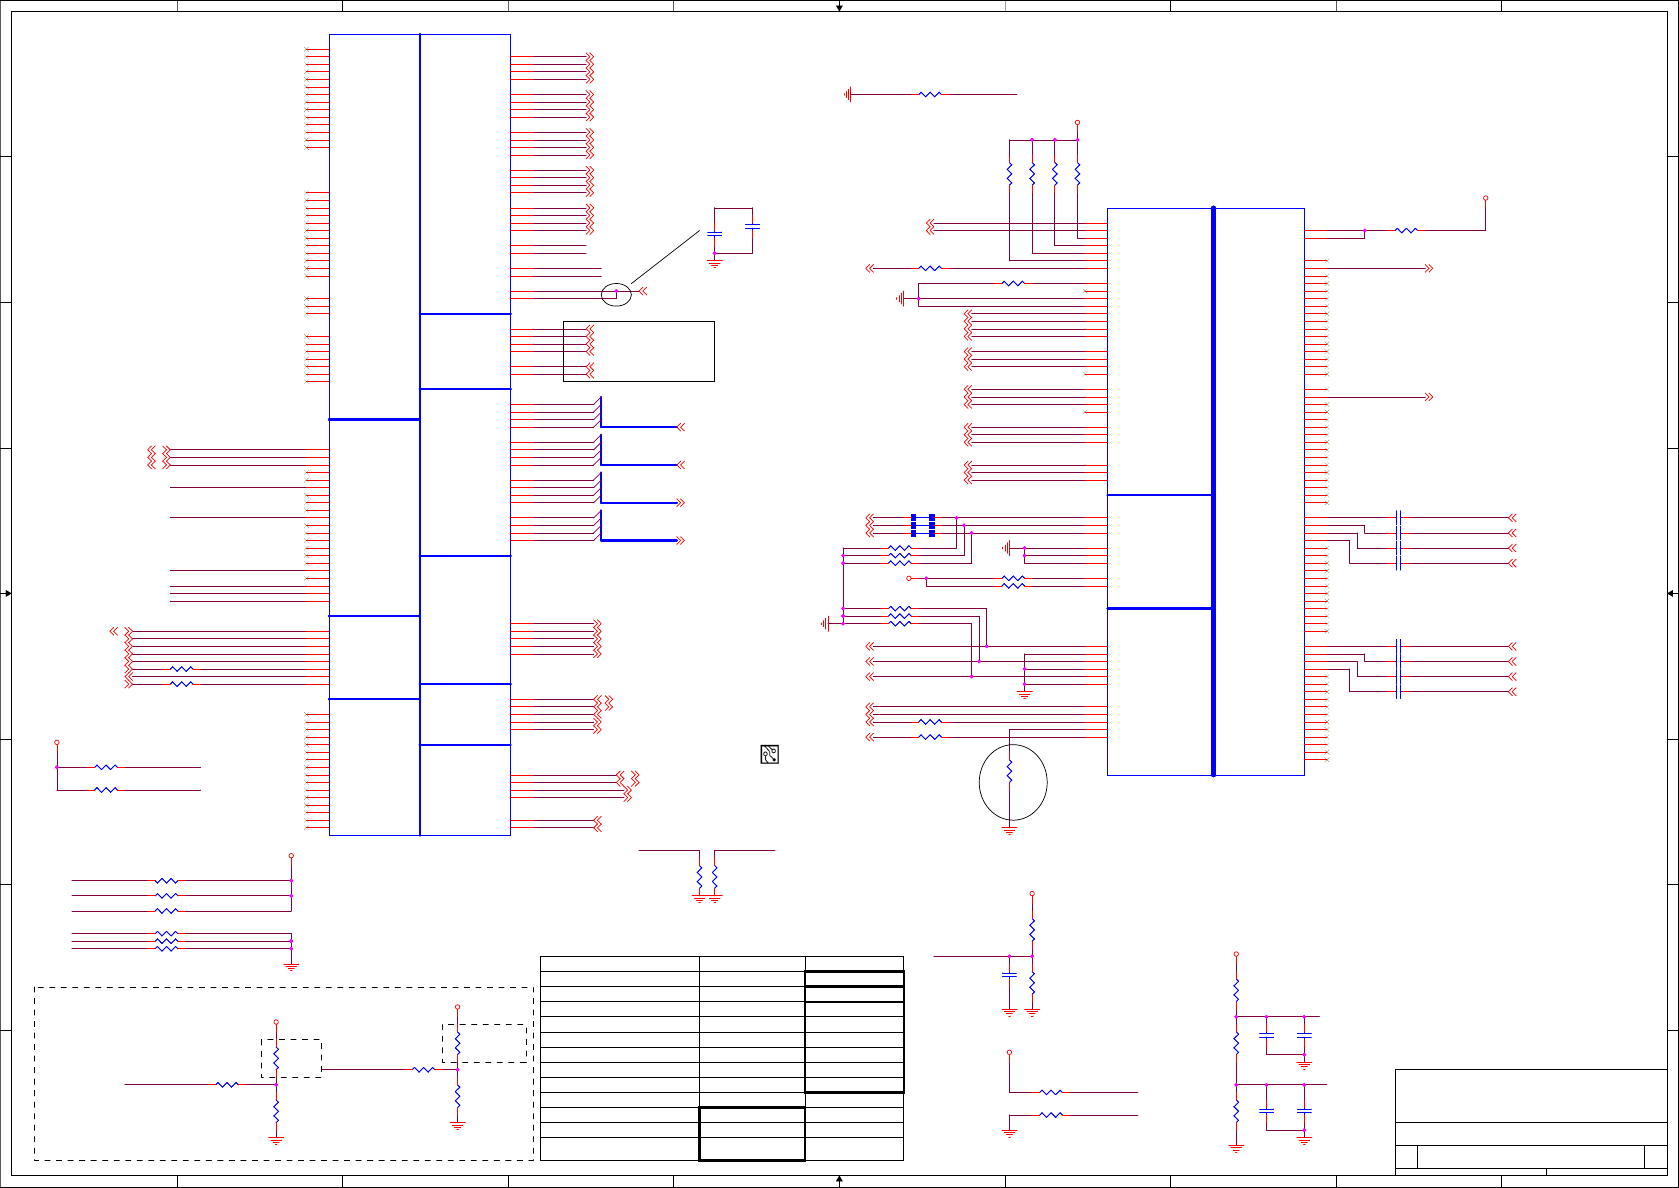Click the power port at the left sheet edge
Image resolution: width=1679 pixels, height=1188 pixels.
(x=57, y=742)
